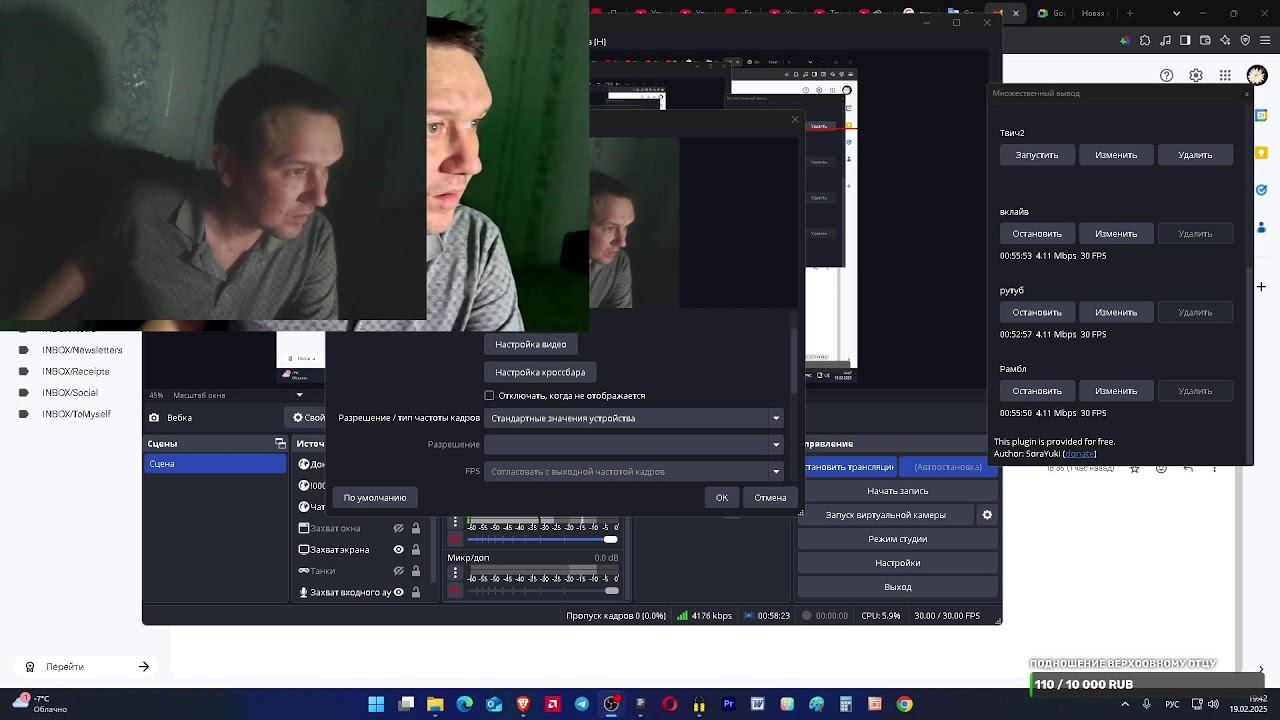Hide the Захват входного ау source
The height and width of the screenshot is (720, 1280).
[x=398, y=592]
